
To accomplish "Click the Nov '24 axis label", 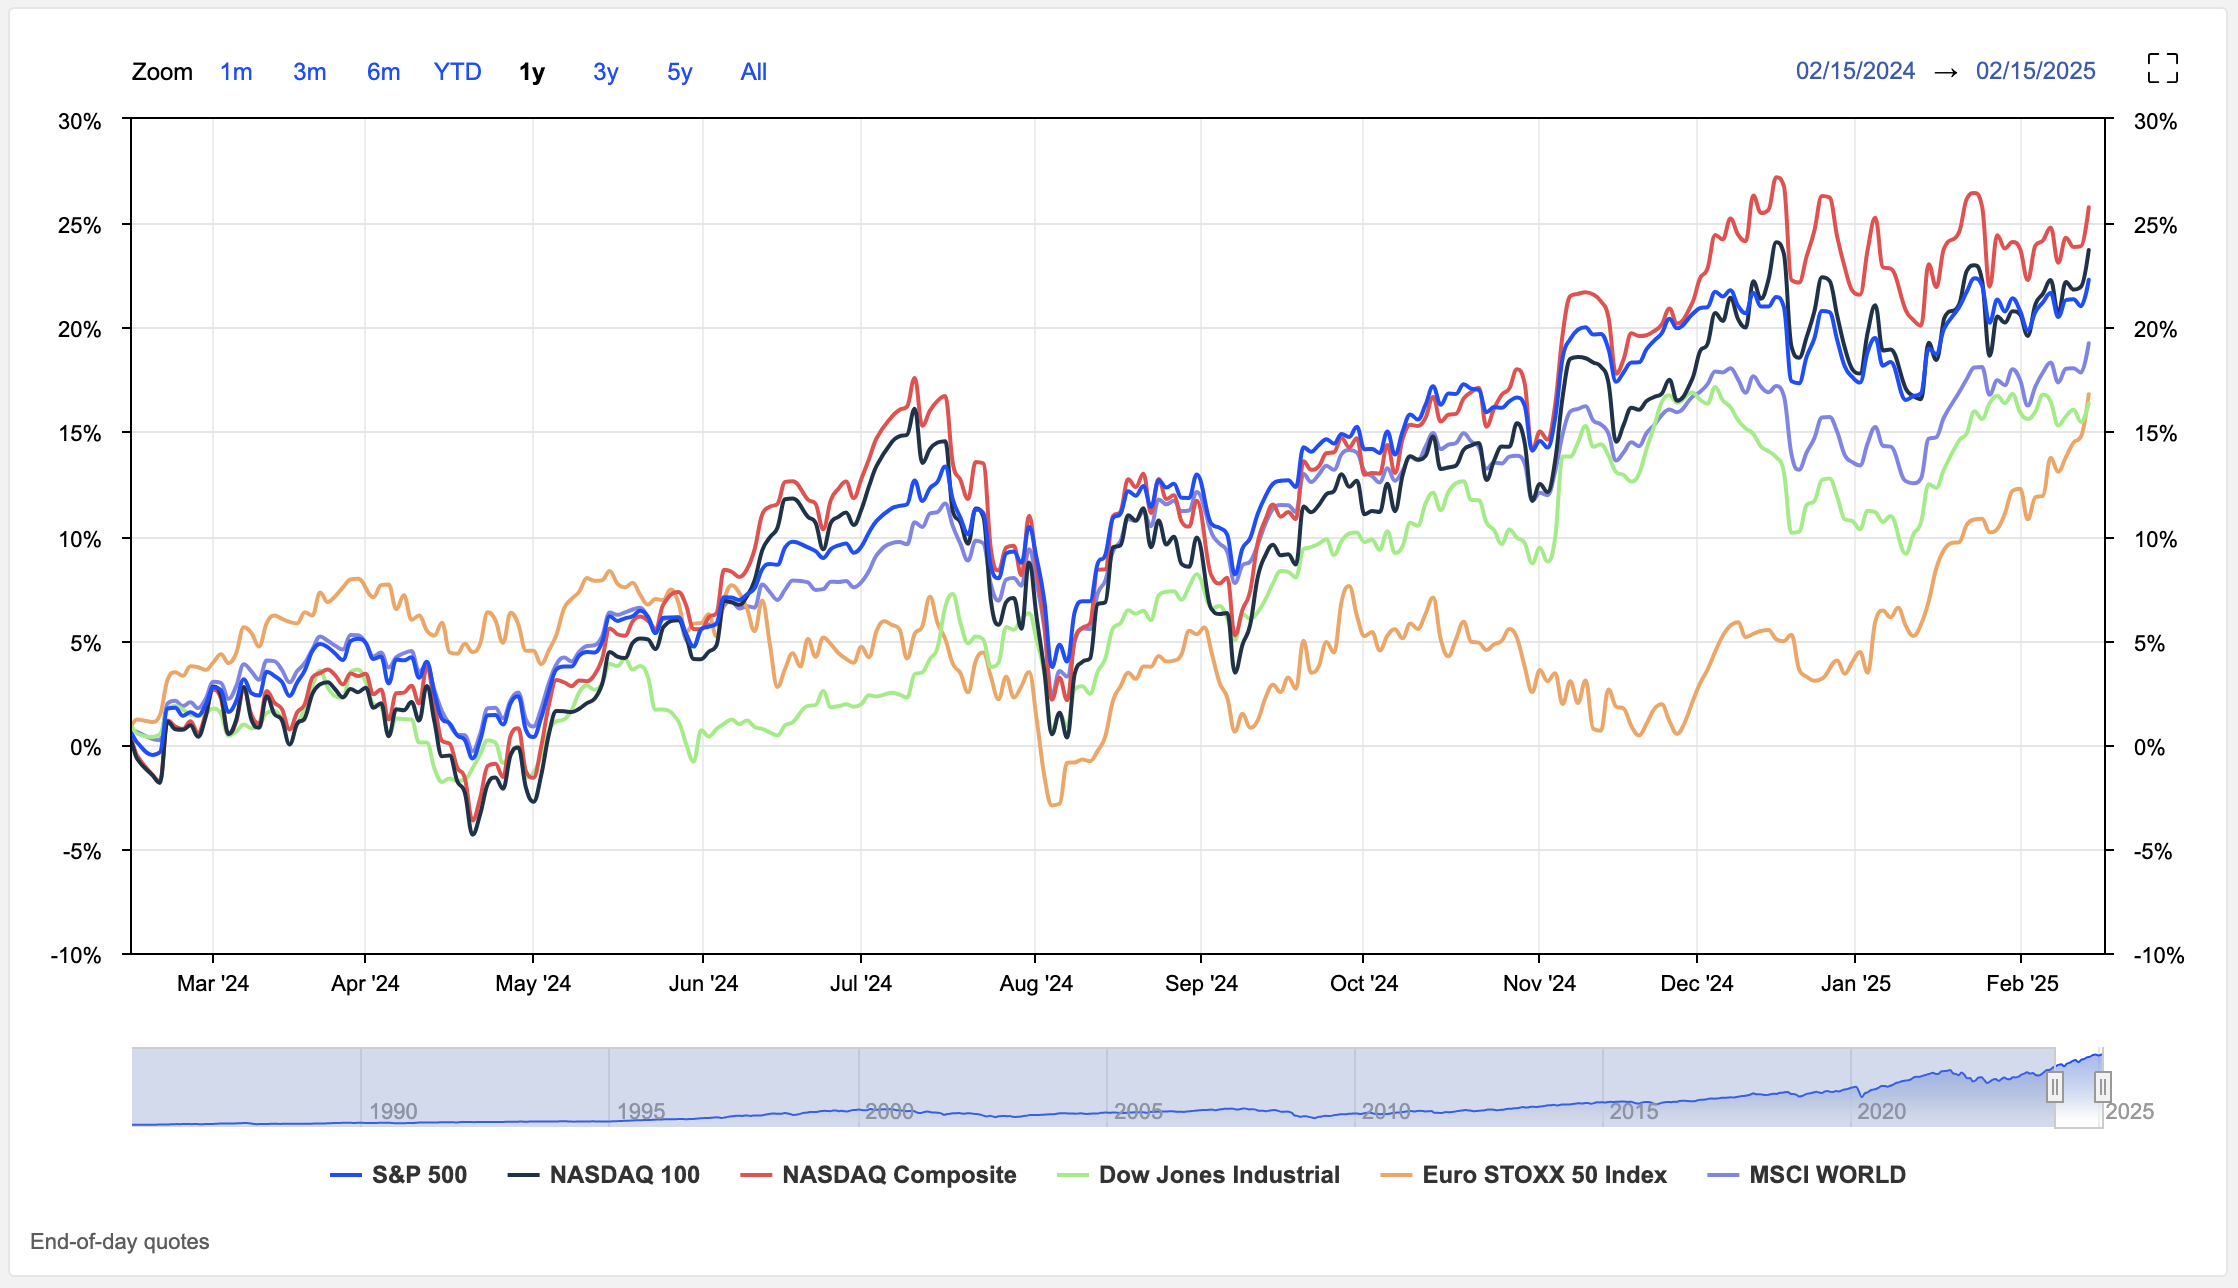I will [x=1539, y=984].
